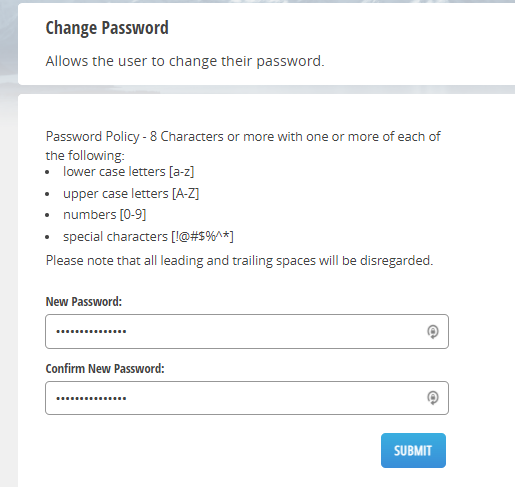Select the numbers [0-9] bullet

click(105, 215)
